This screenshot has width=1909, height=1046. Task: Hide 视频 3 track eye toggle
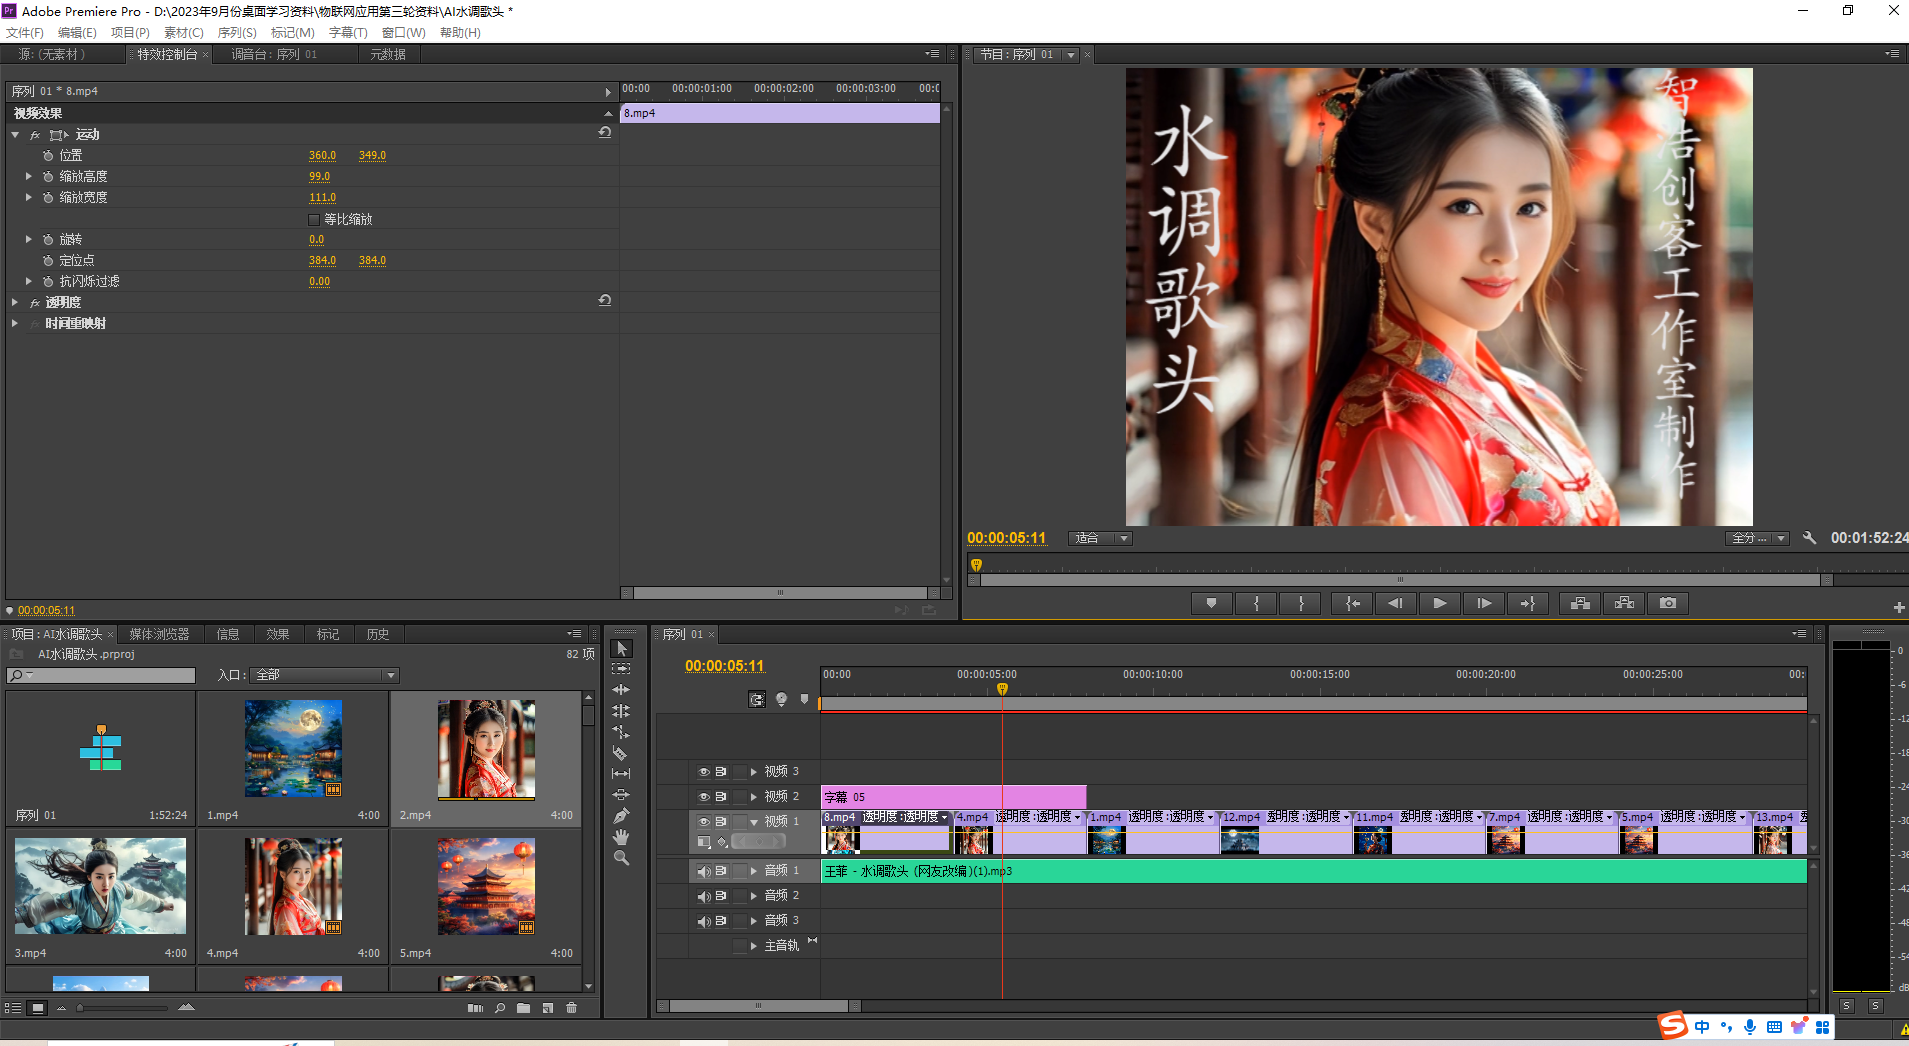point(703,772)
